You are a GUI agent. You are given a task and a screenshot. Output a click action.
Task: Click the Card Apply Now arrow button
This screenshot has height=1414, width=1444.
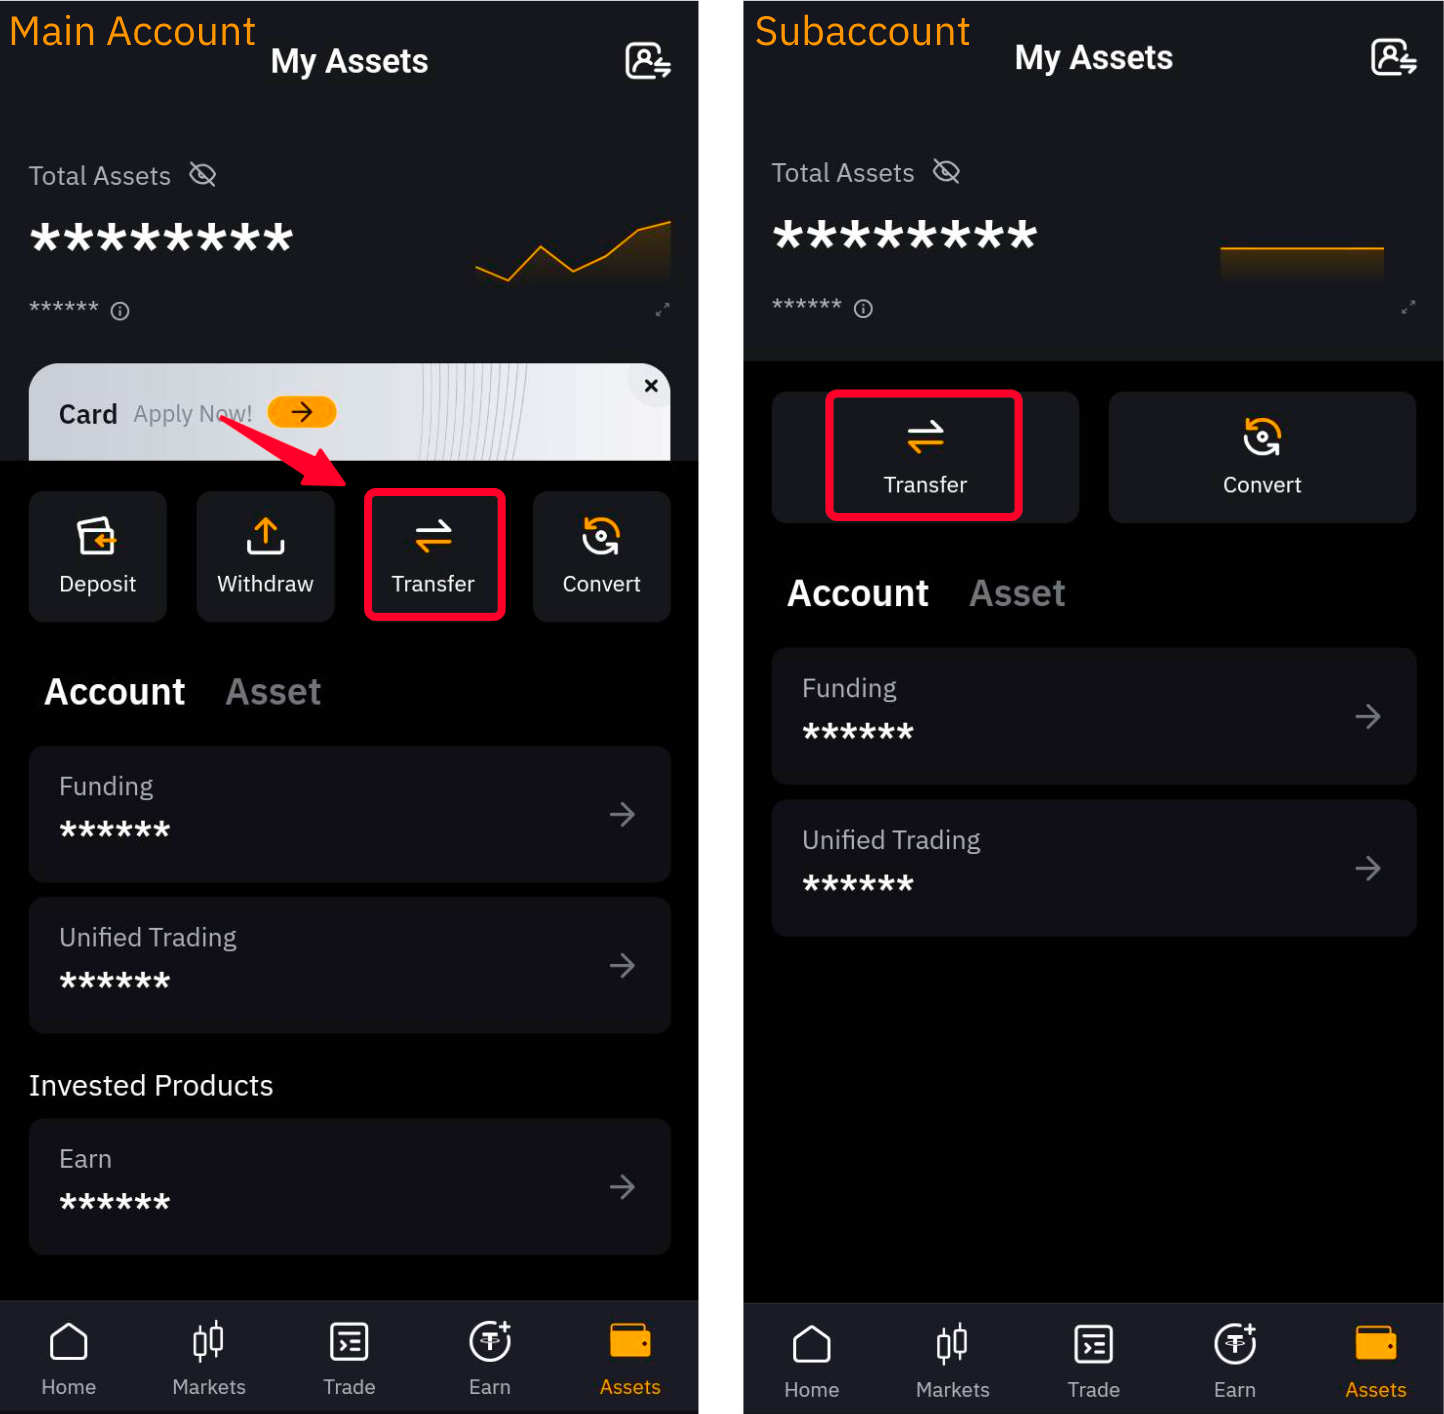tap(302, 412)
